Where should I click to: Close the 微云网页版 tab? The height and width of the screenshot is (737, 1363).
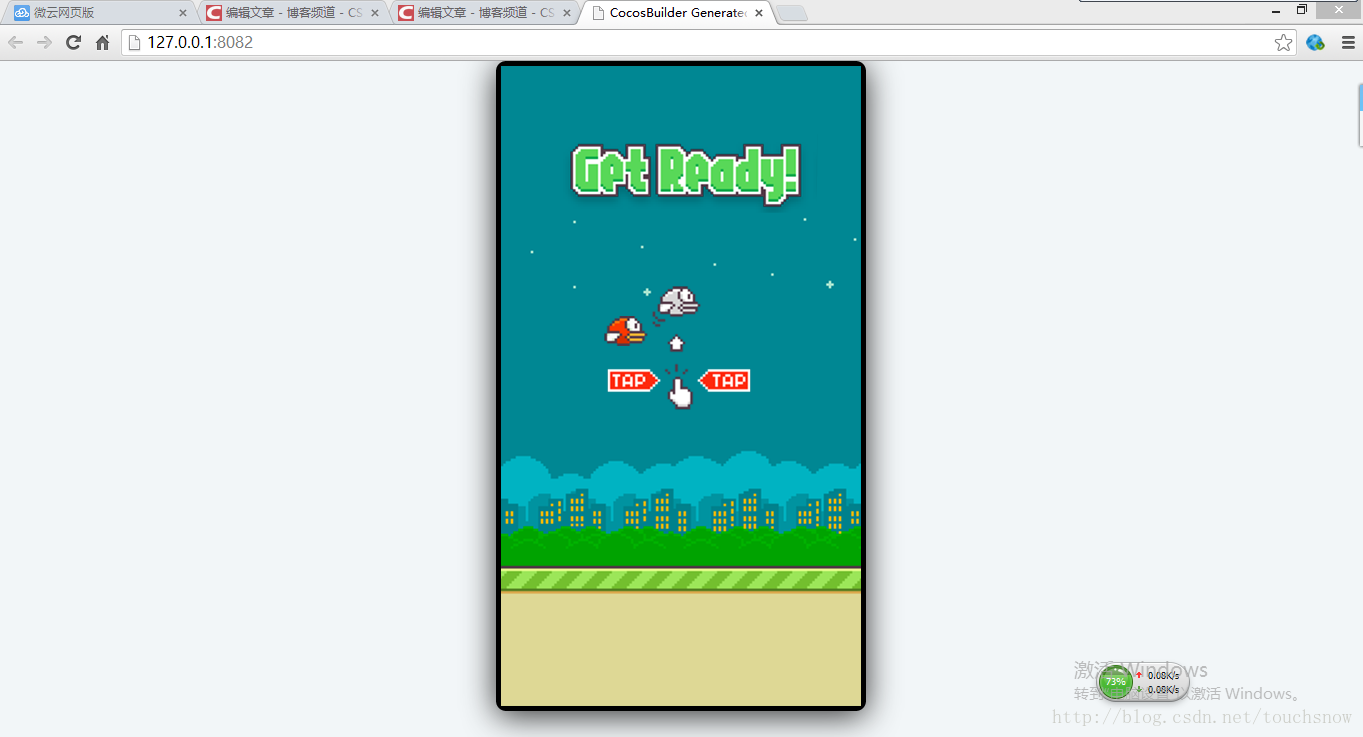(182, 13)
